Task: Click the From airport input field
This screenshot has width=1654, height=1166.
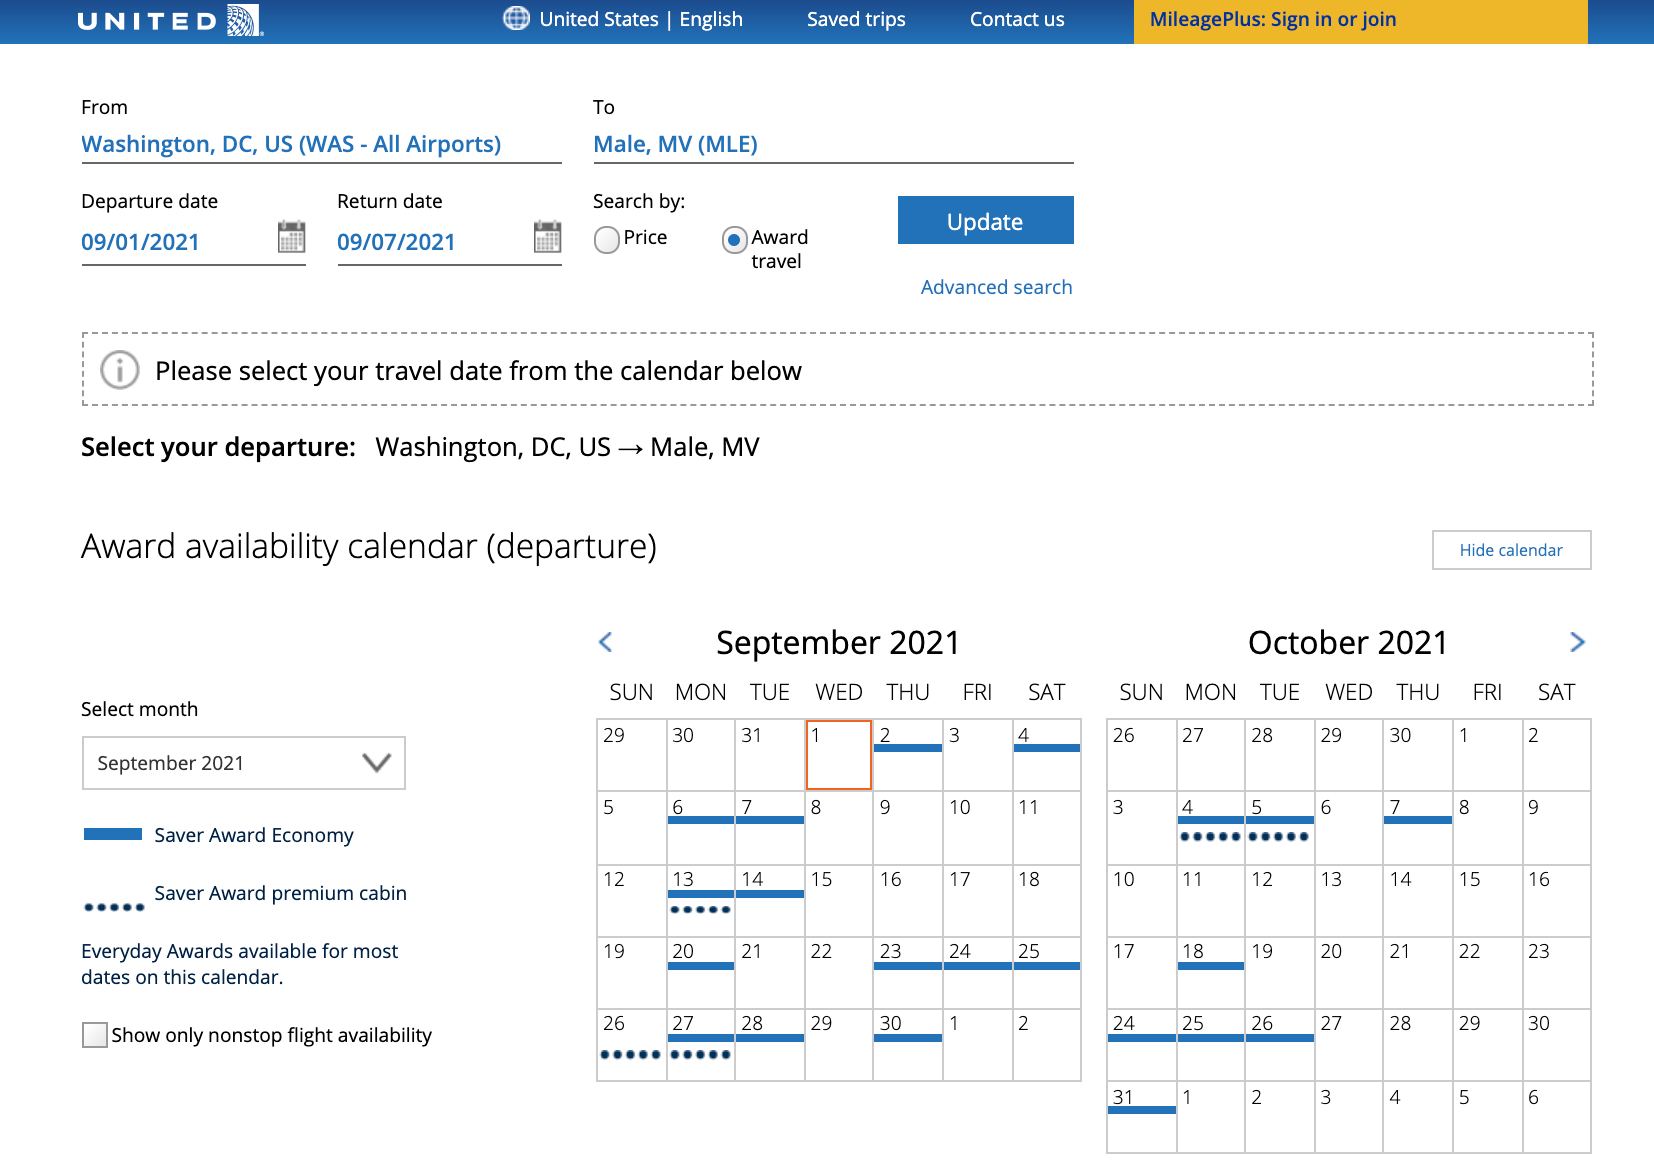Action: 320,144
